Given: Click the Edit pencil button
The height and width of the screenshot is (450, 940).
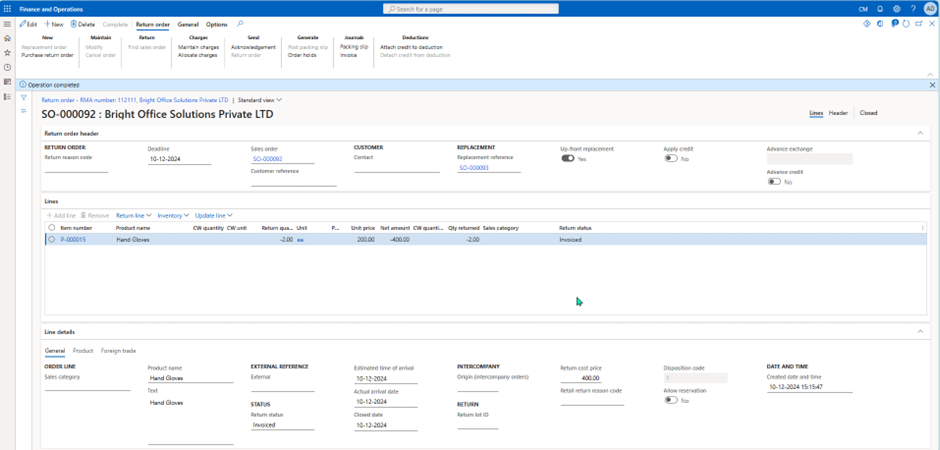Looking at the screenshot, I should pos(28,25).
